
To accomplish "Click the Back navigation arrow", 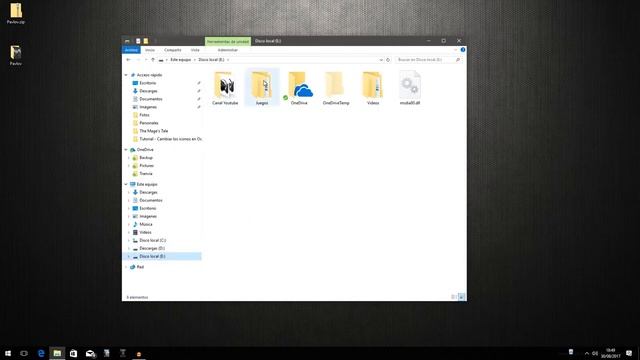I will pos(129,60).
